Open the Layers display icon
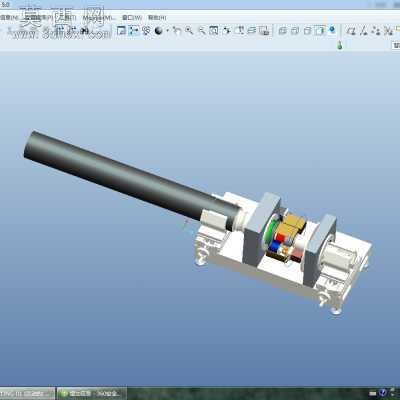 pos(252,31)
